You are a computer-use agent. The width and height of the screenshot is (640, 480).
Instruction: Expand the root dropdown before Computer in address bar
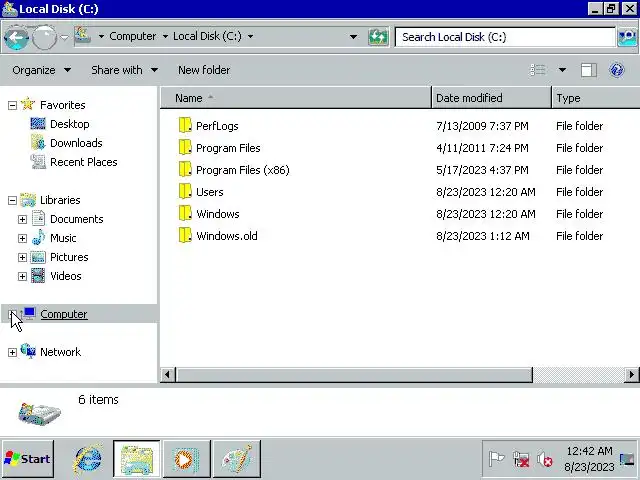101,36
